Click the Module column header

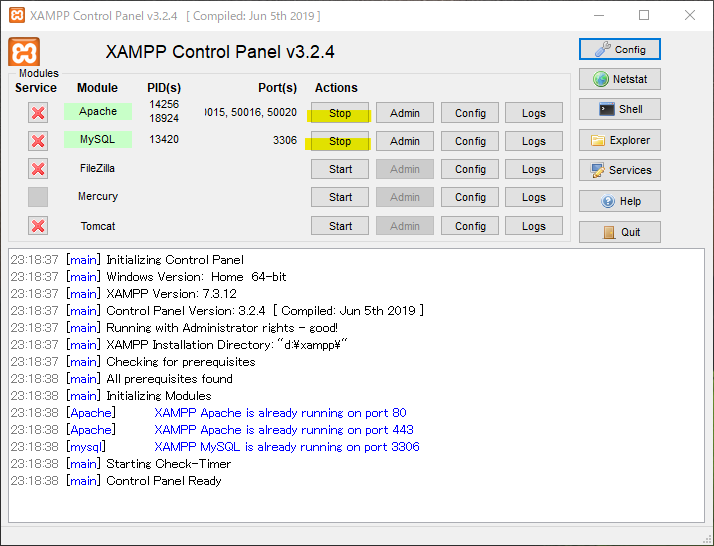[97, 87]
